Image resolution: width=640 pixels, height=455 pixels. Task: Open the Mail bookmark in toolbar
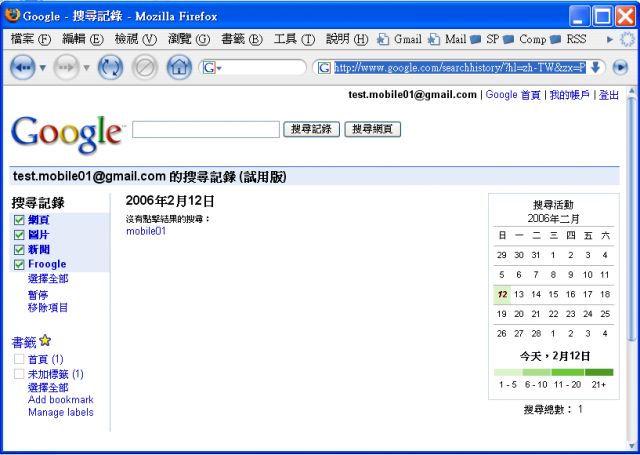447,39
